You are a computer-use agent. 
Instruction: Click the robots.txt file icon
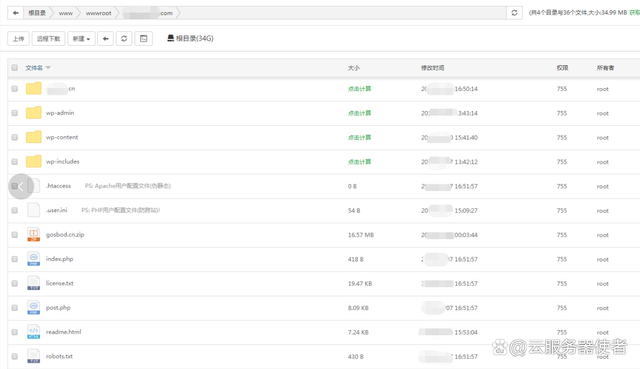click(33, 356)
